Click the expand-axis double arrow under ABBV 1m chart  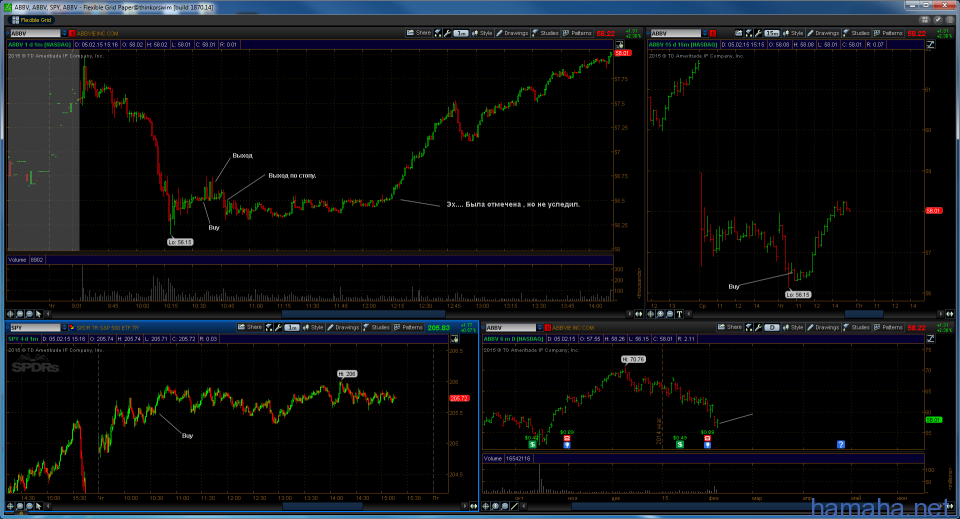coord(639,314)
